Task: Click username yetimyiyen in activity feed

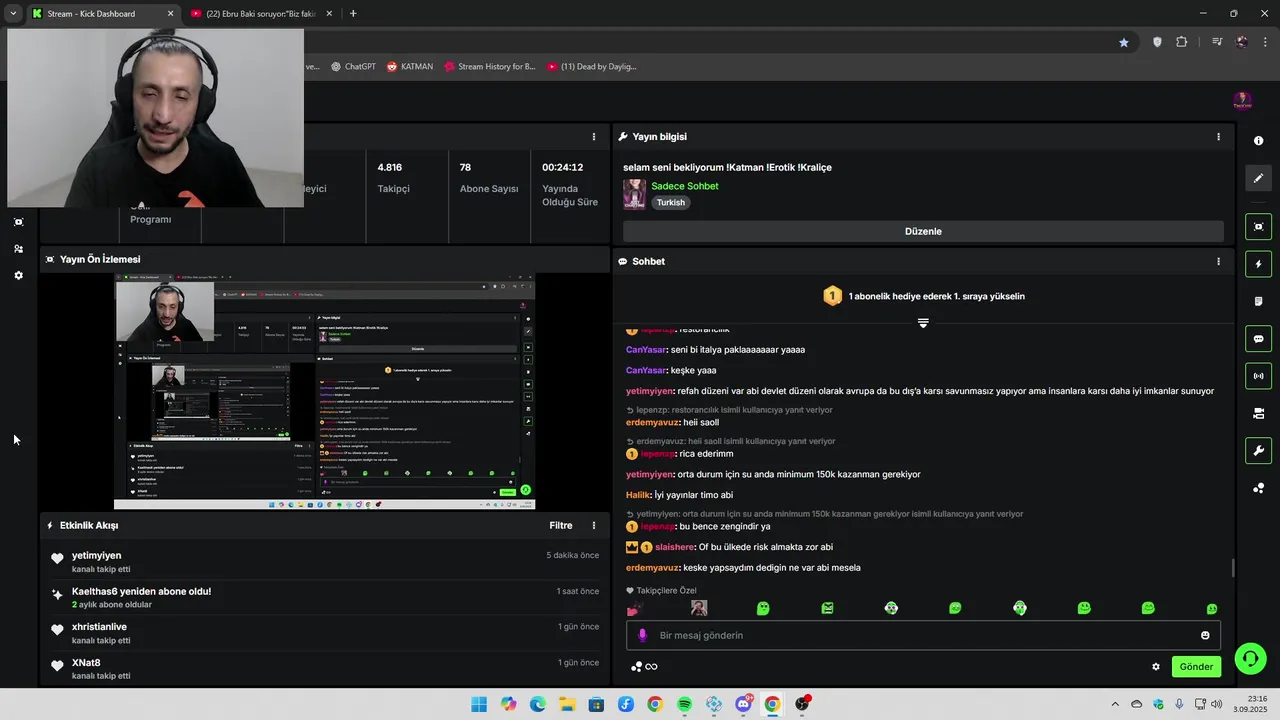Action: pos(96,556)
